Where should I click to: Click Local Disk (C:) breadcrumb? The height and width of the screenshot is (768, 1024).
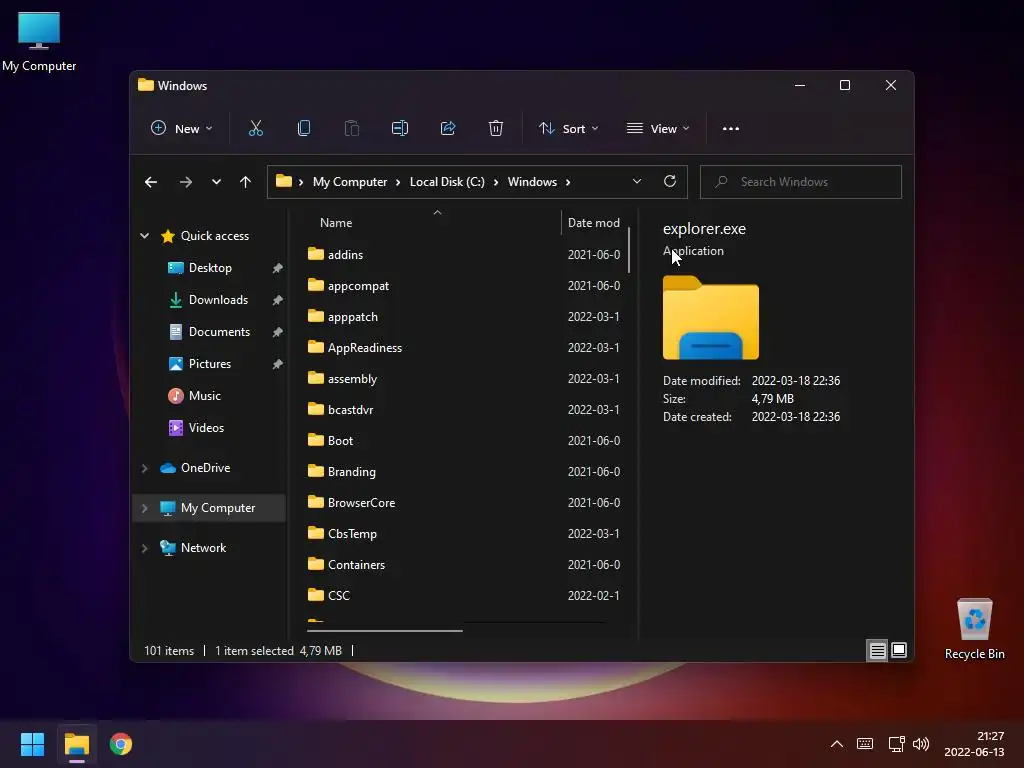tap(447, 182)
